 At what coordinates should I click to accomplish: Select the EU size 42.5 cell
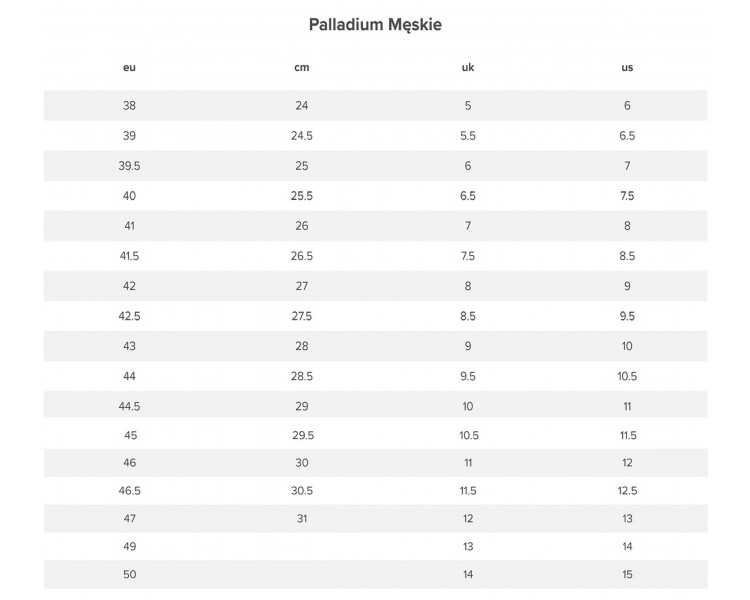pos(129,316)
